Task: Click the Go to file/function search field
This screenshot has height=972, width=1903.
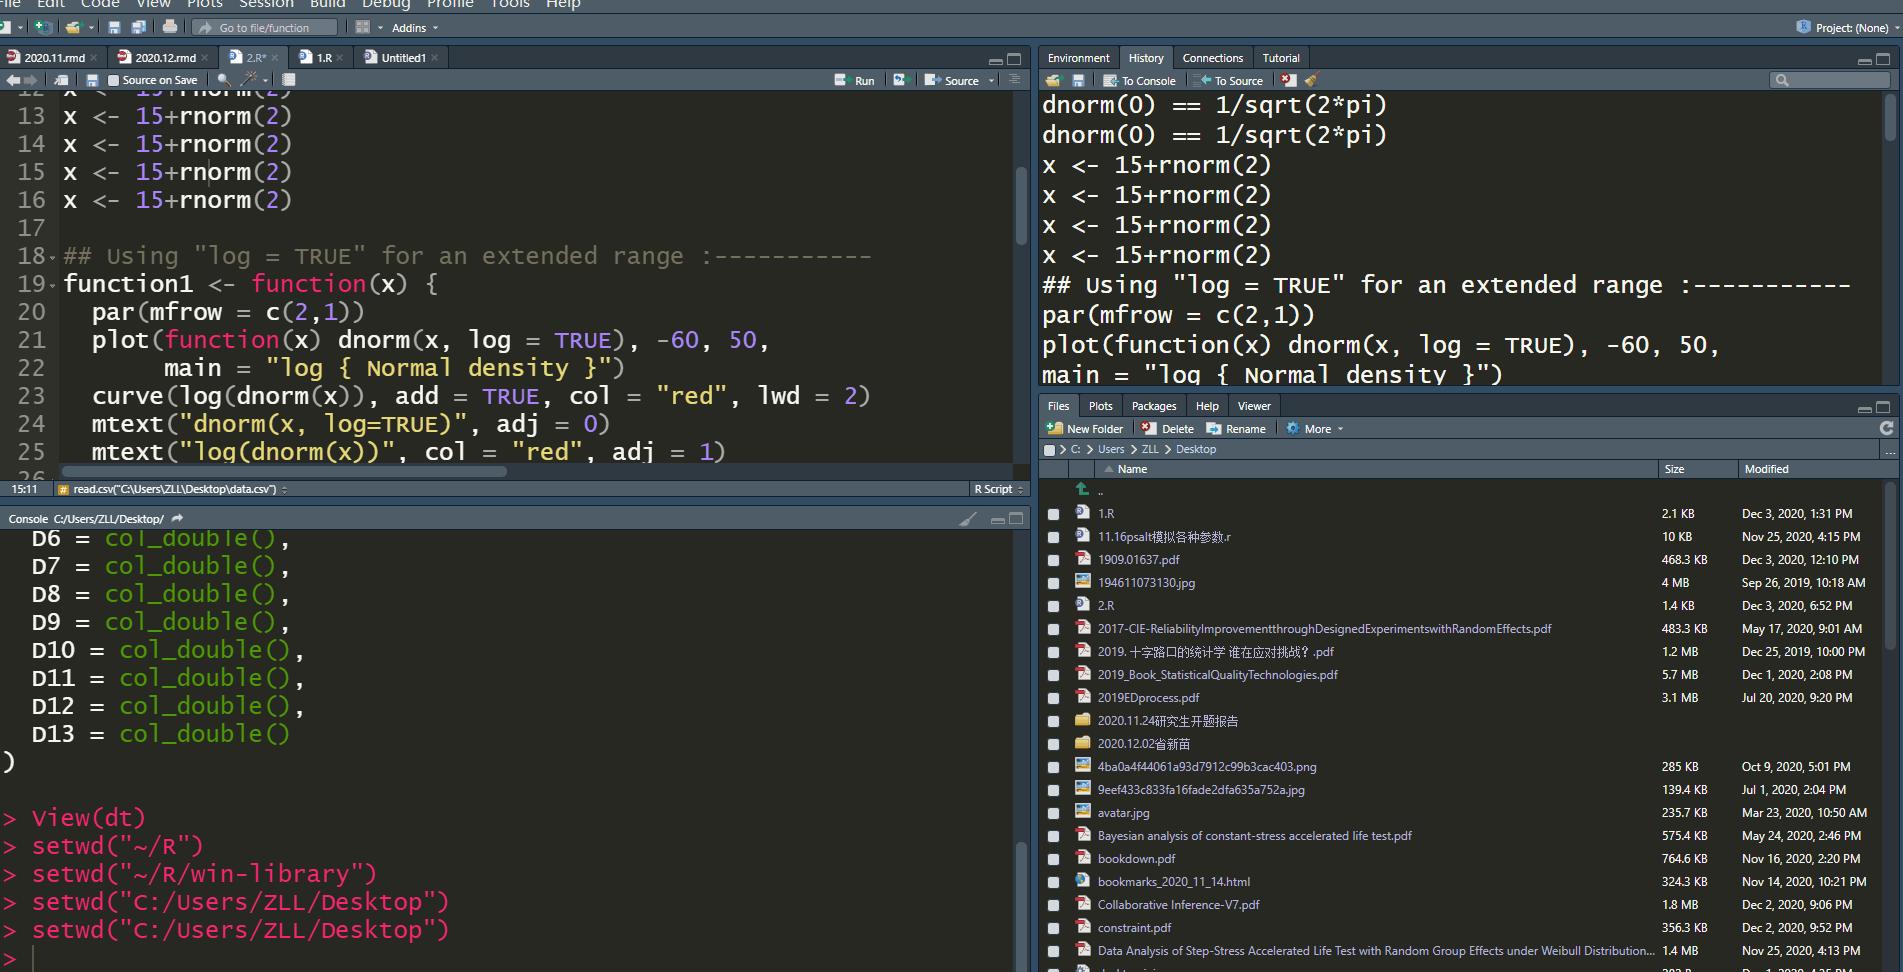Action: coord(264,28)
